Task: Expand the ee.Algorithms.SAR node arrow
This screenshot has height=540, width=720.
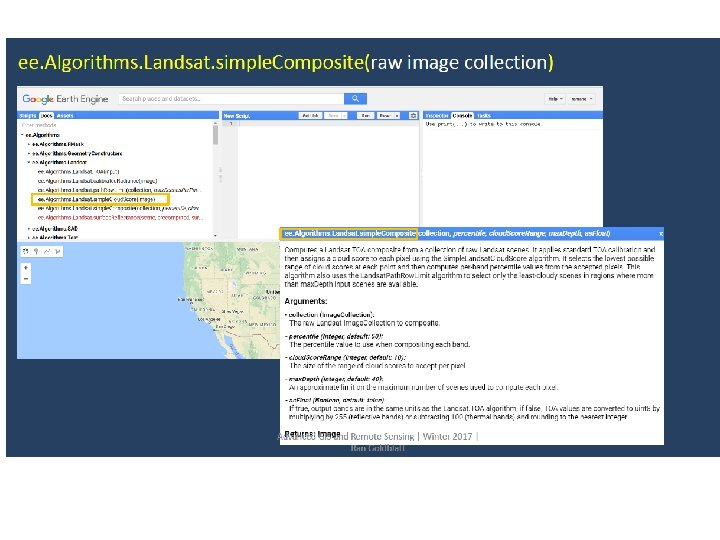Action: point(28,228)
